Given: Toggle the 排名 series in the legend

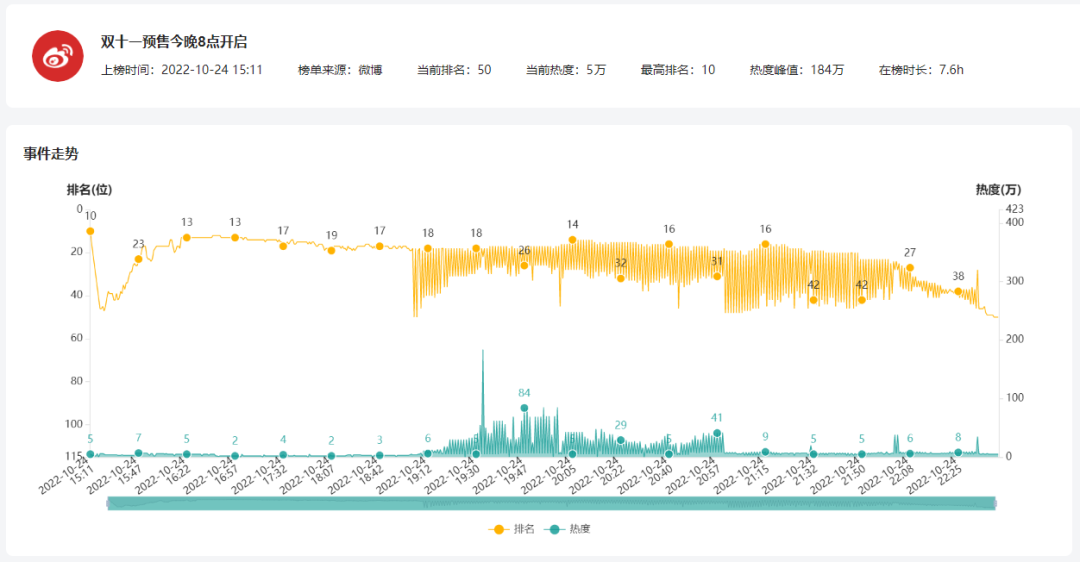Looking at the screenshot, I should coord(513,529).
